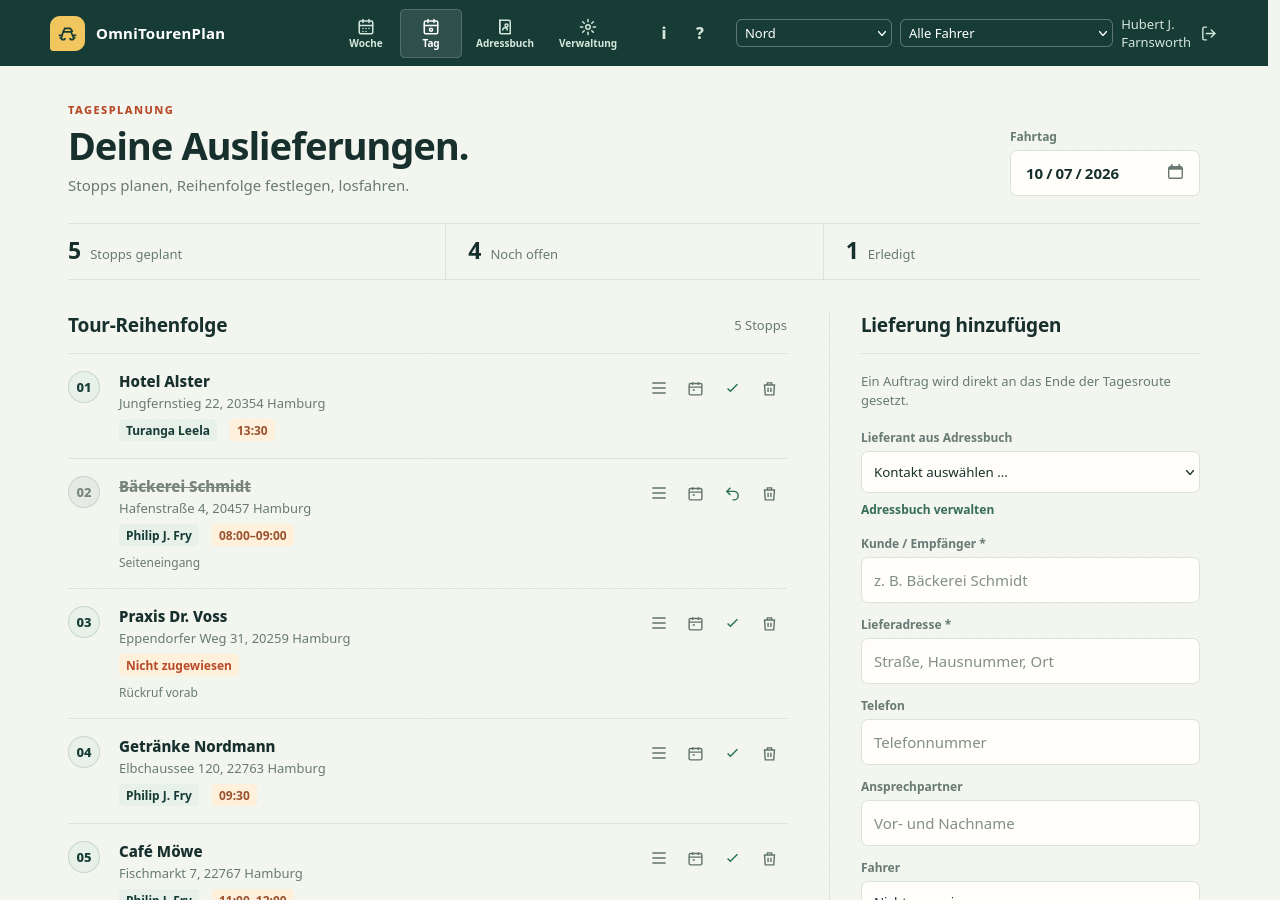This screenshot has height=900, width=1280.
Task: Mark Getränke Nordmann as done
Action: (x=732, y=753)
